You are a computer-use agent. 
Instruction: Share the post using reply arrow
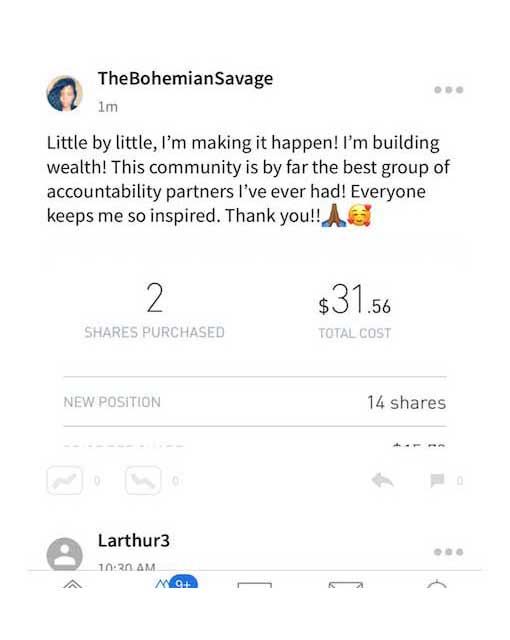pos(382,480)
